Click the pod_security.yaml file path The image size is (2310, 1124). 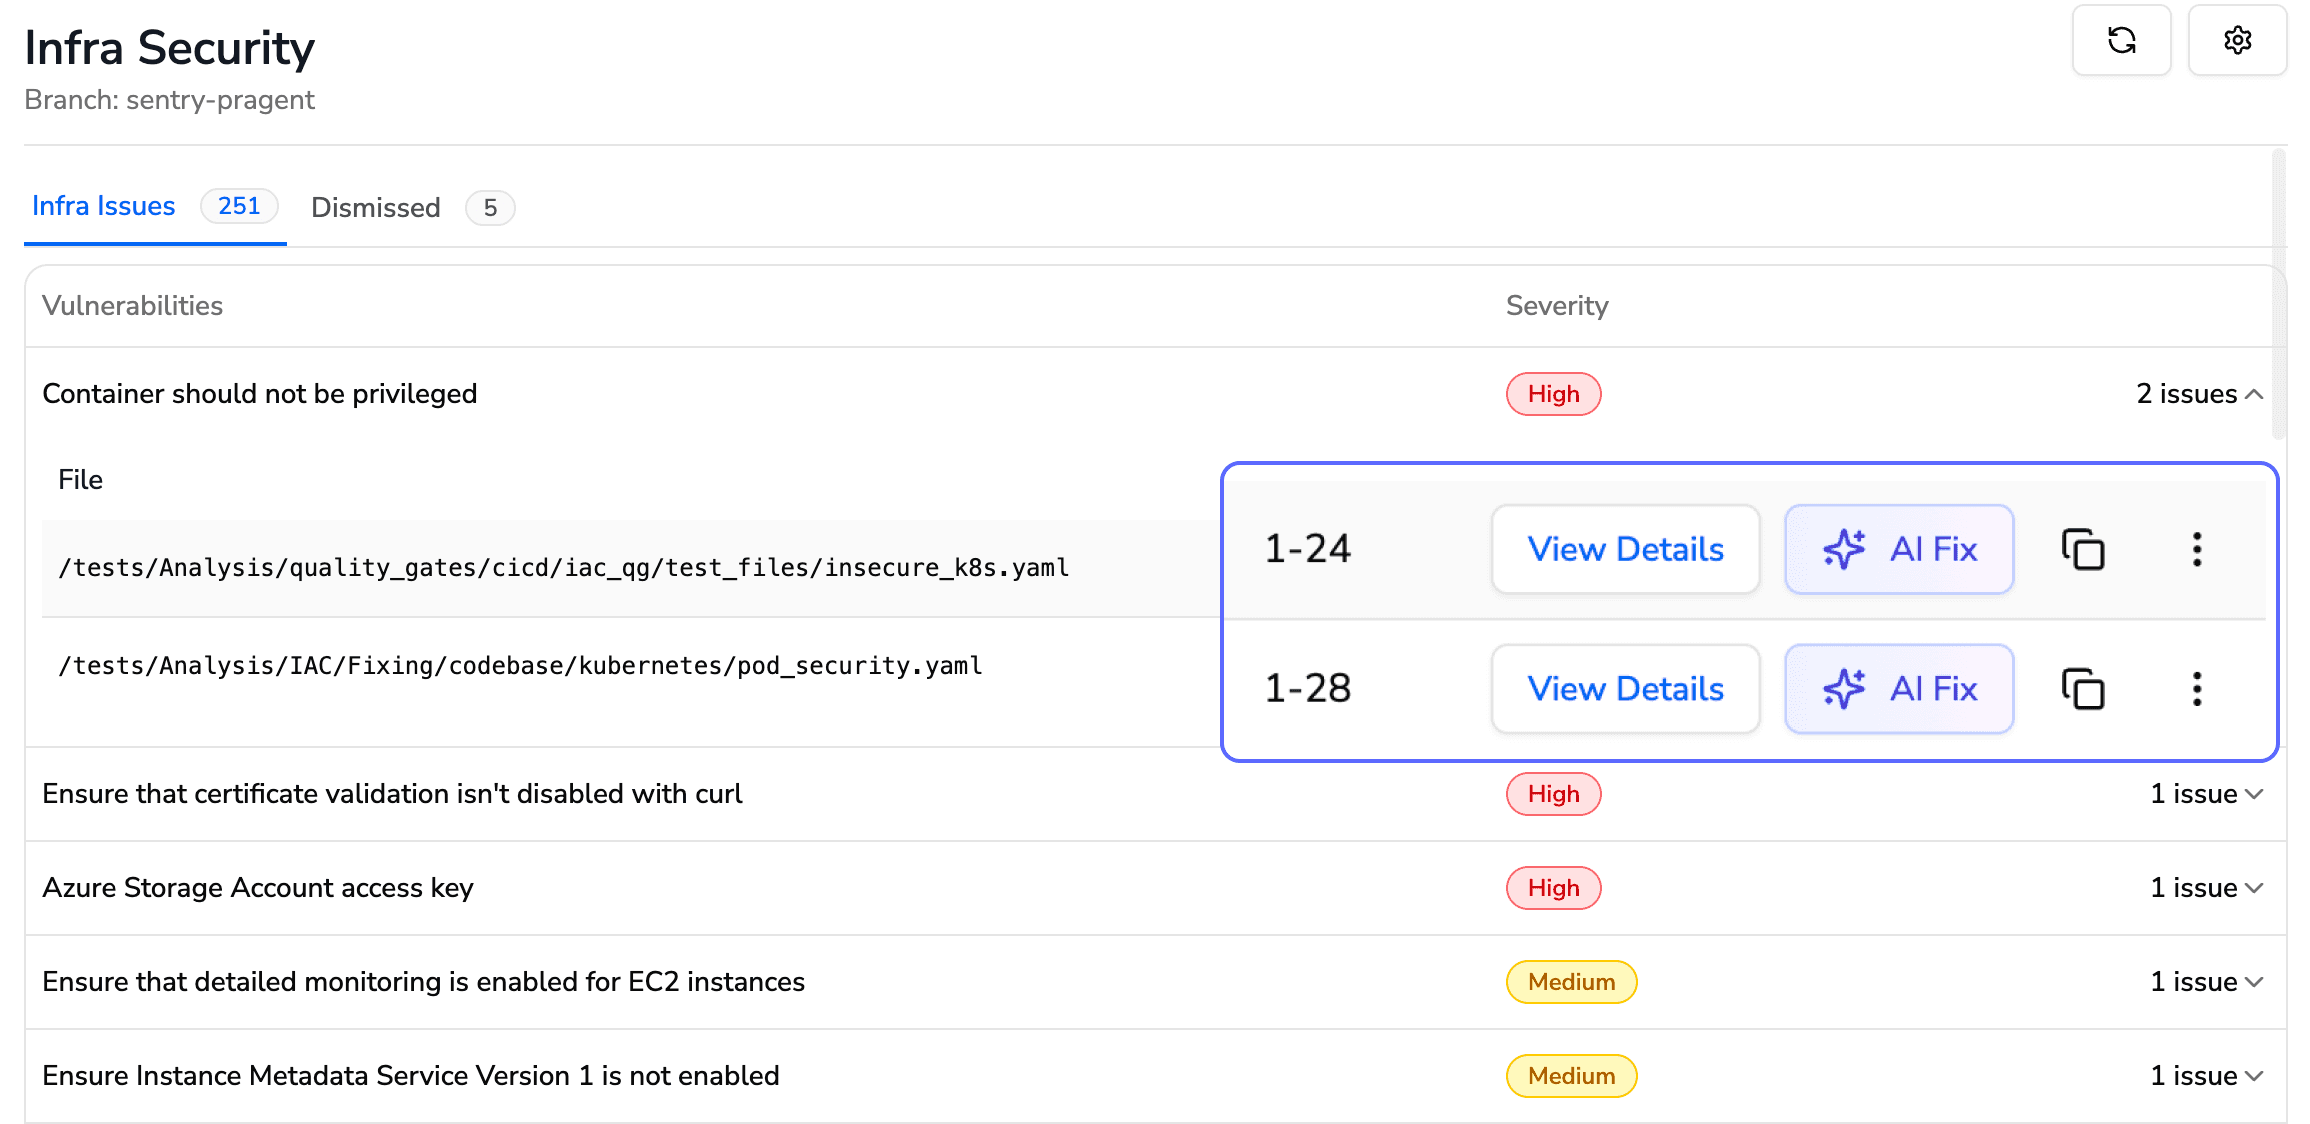(x=520, y=666)
